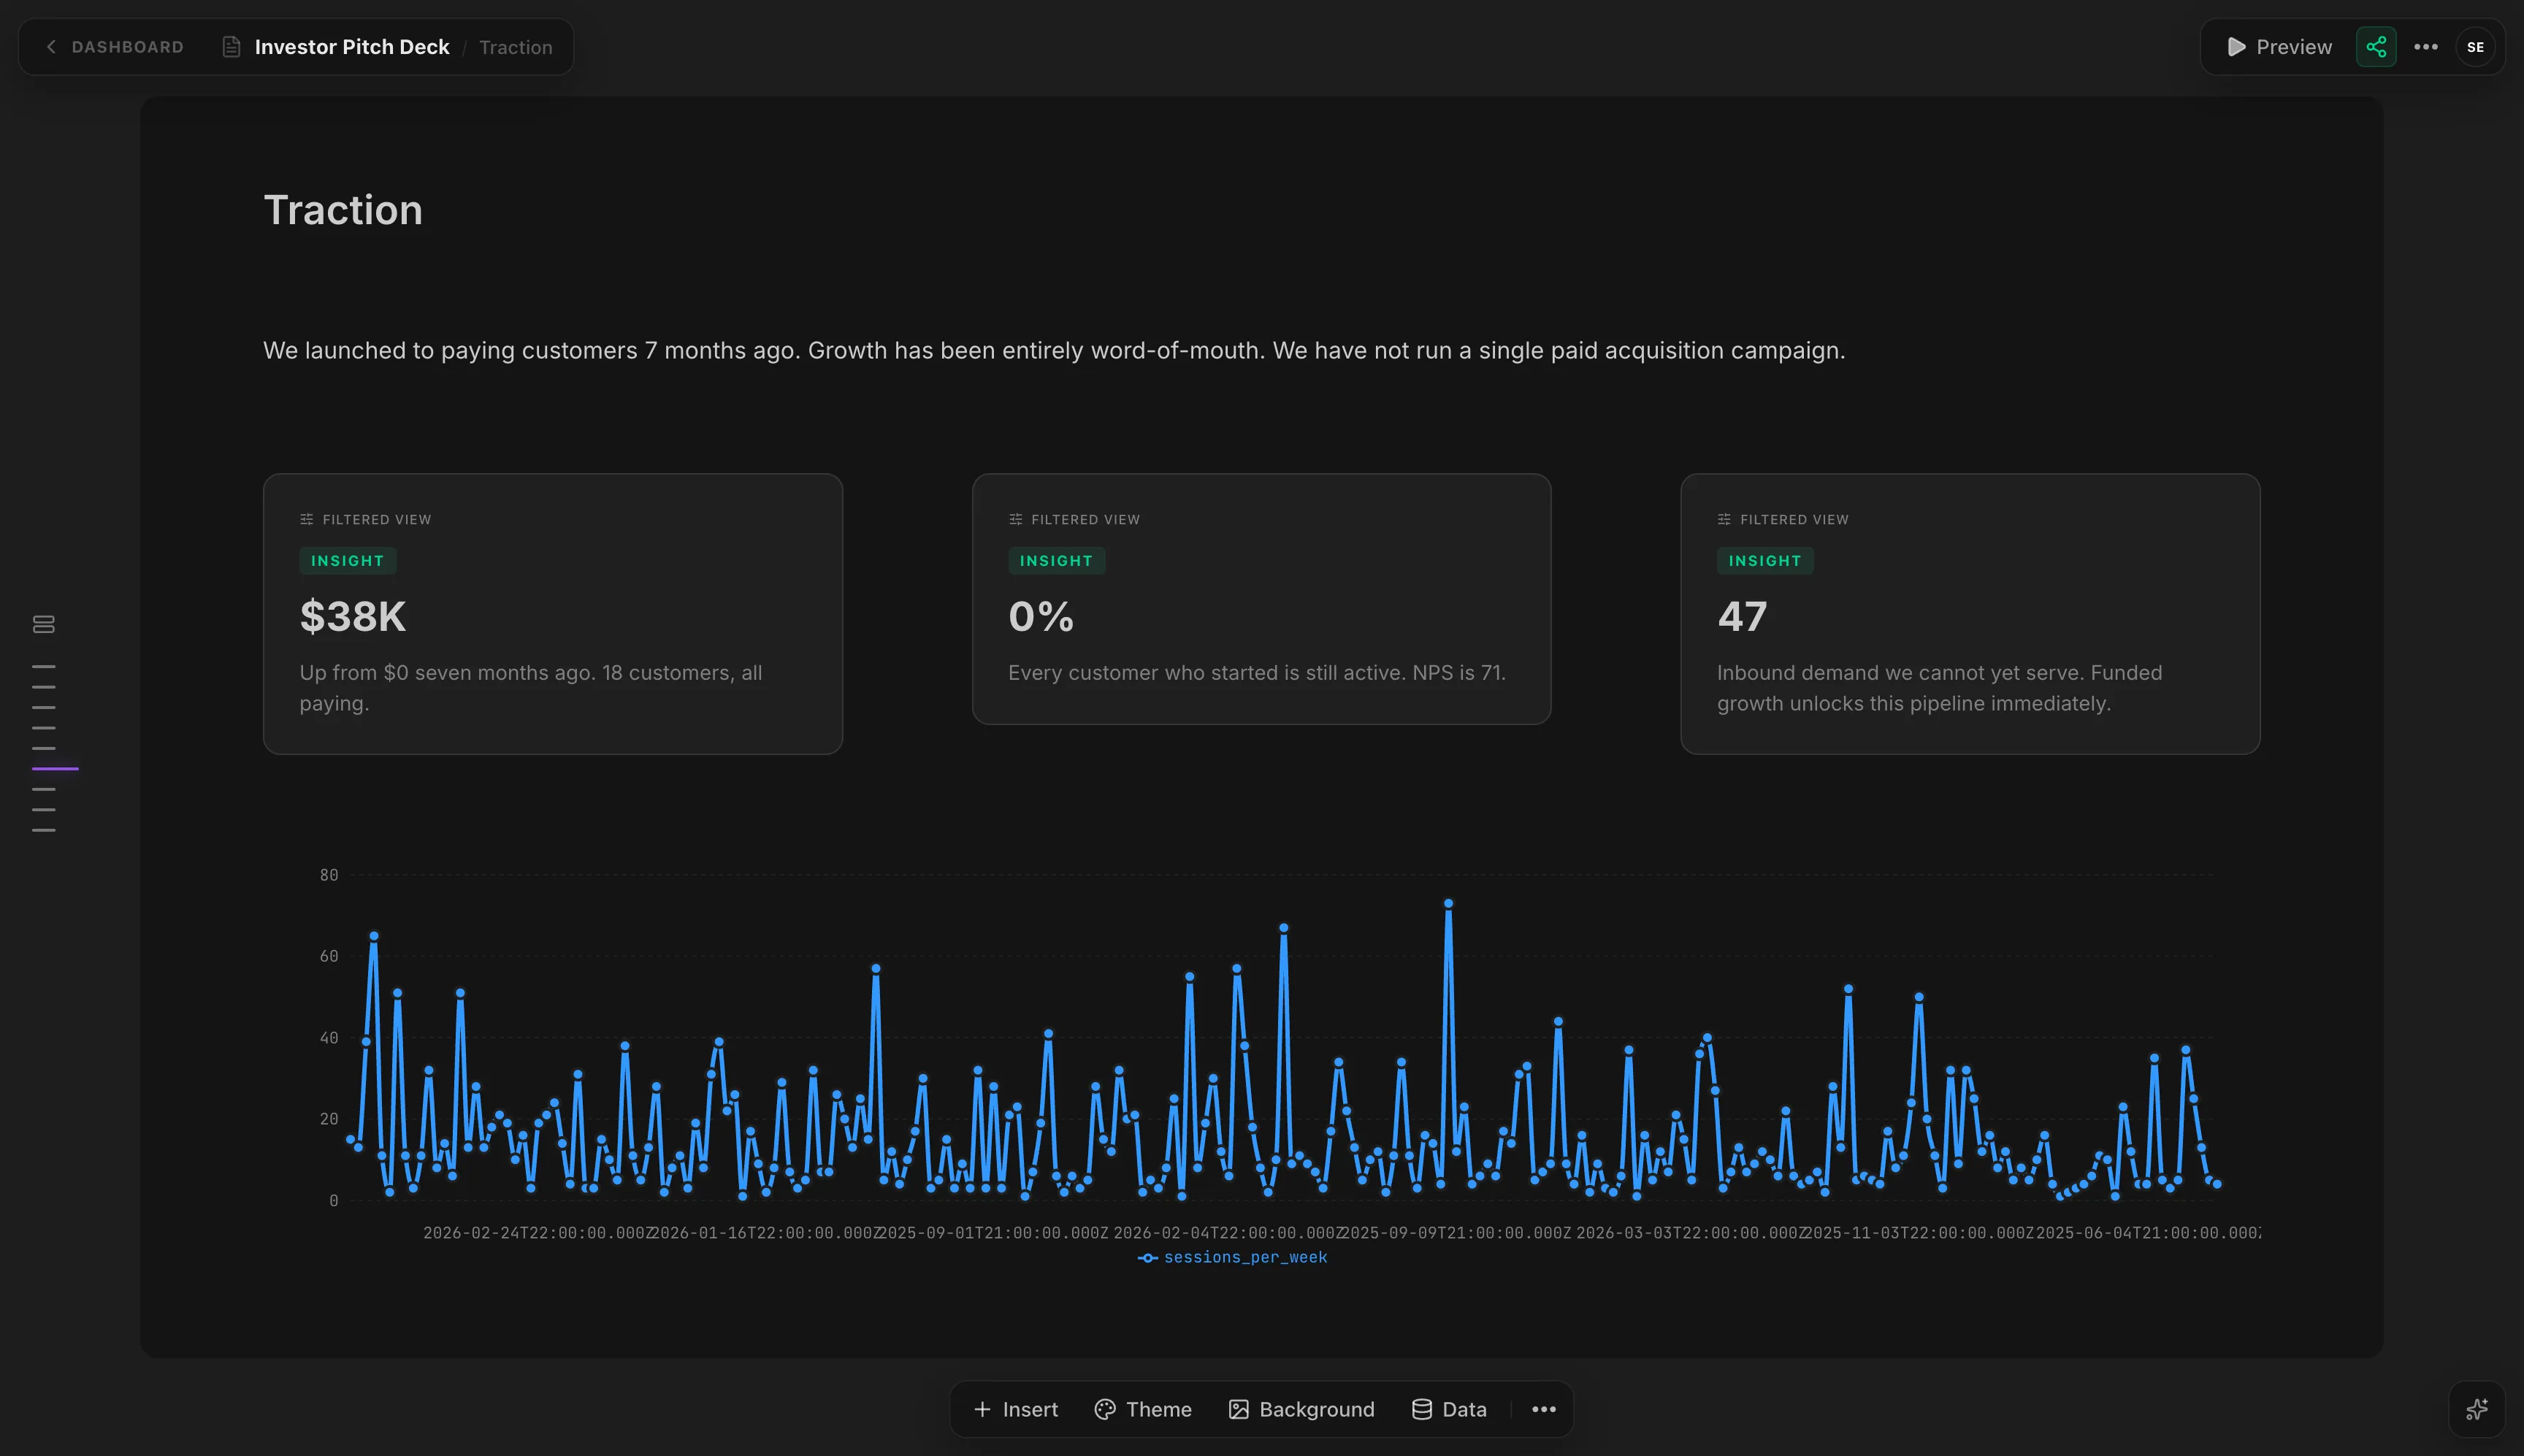Jump to the last slide marker in outline
This screenshot has width=2524, height=1456.
43,830
